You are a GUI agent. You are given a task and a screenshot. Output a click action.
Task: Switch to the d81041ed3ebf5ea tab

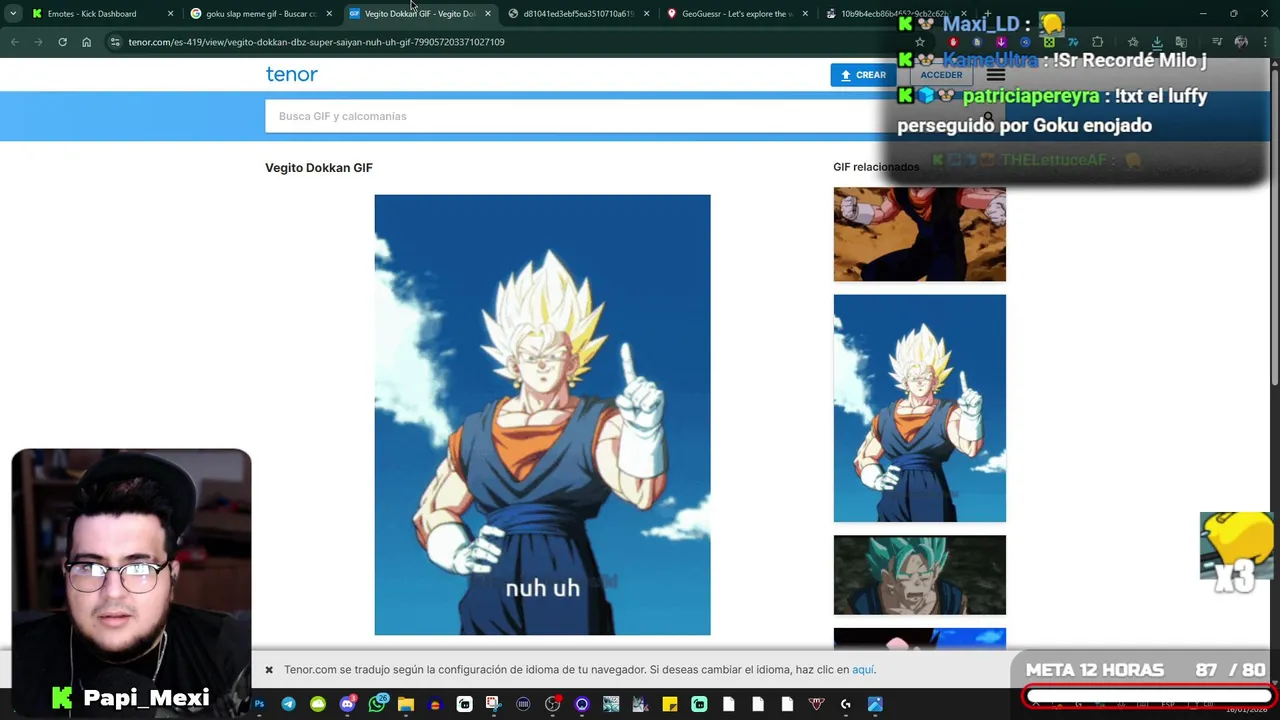click(578, 14)
